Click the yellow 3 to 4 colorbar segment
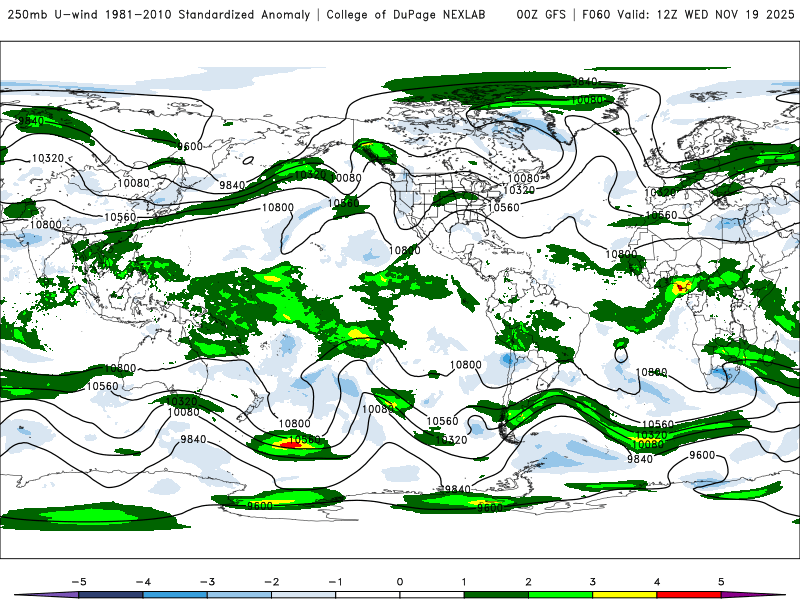Image resolution: width=800 pixels, height=600 pixels. coord(624,595)
